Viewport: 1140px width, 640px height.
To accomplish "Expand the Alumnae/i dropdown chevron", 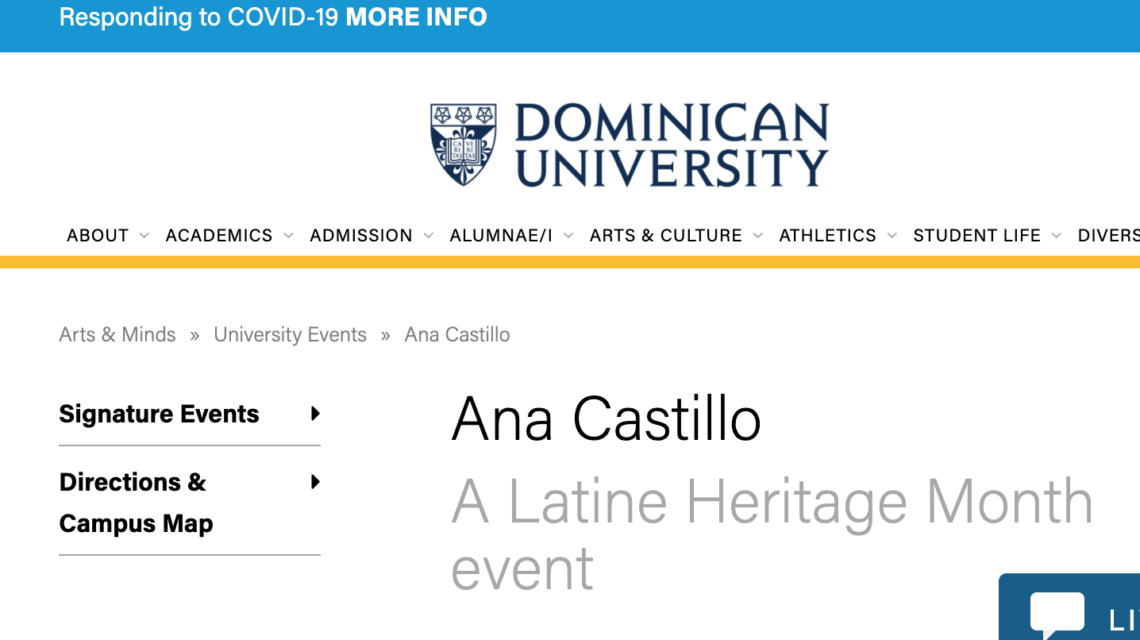I will point(568,236).
